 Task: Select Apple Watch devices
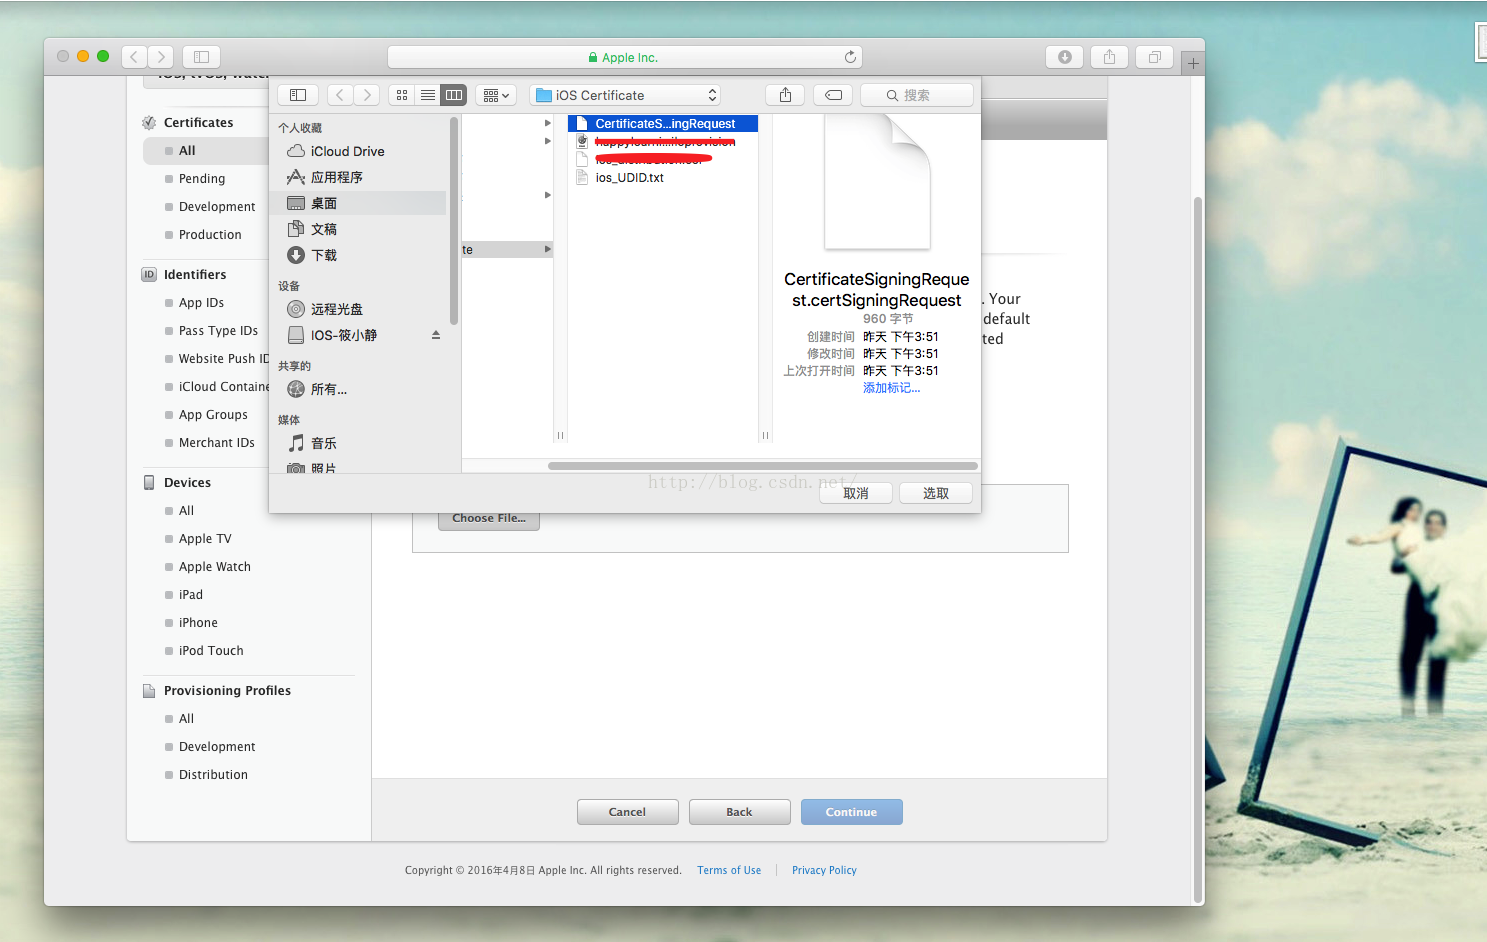[x=215, y=567]
